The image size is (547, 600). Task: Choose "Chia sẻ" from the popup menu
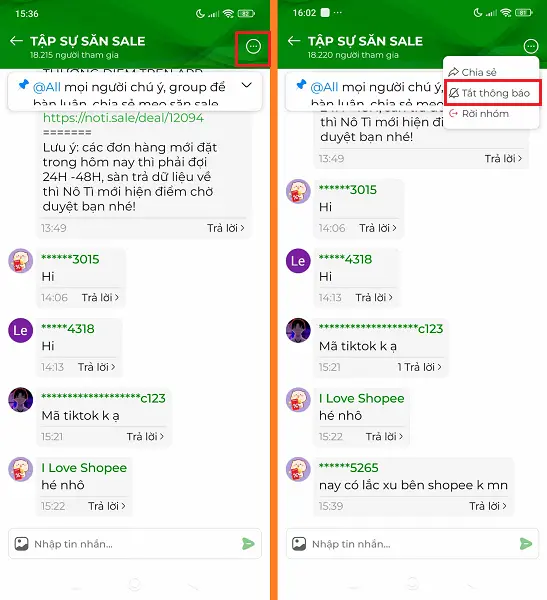(x=473, y=72)
